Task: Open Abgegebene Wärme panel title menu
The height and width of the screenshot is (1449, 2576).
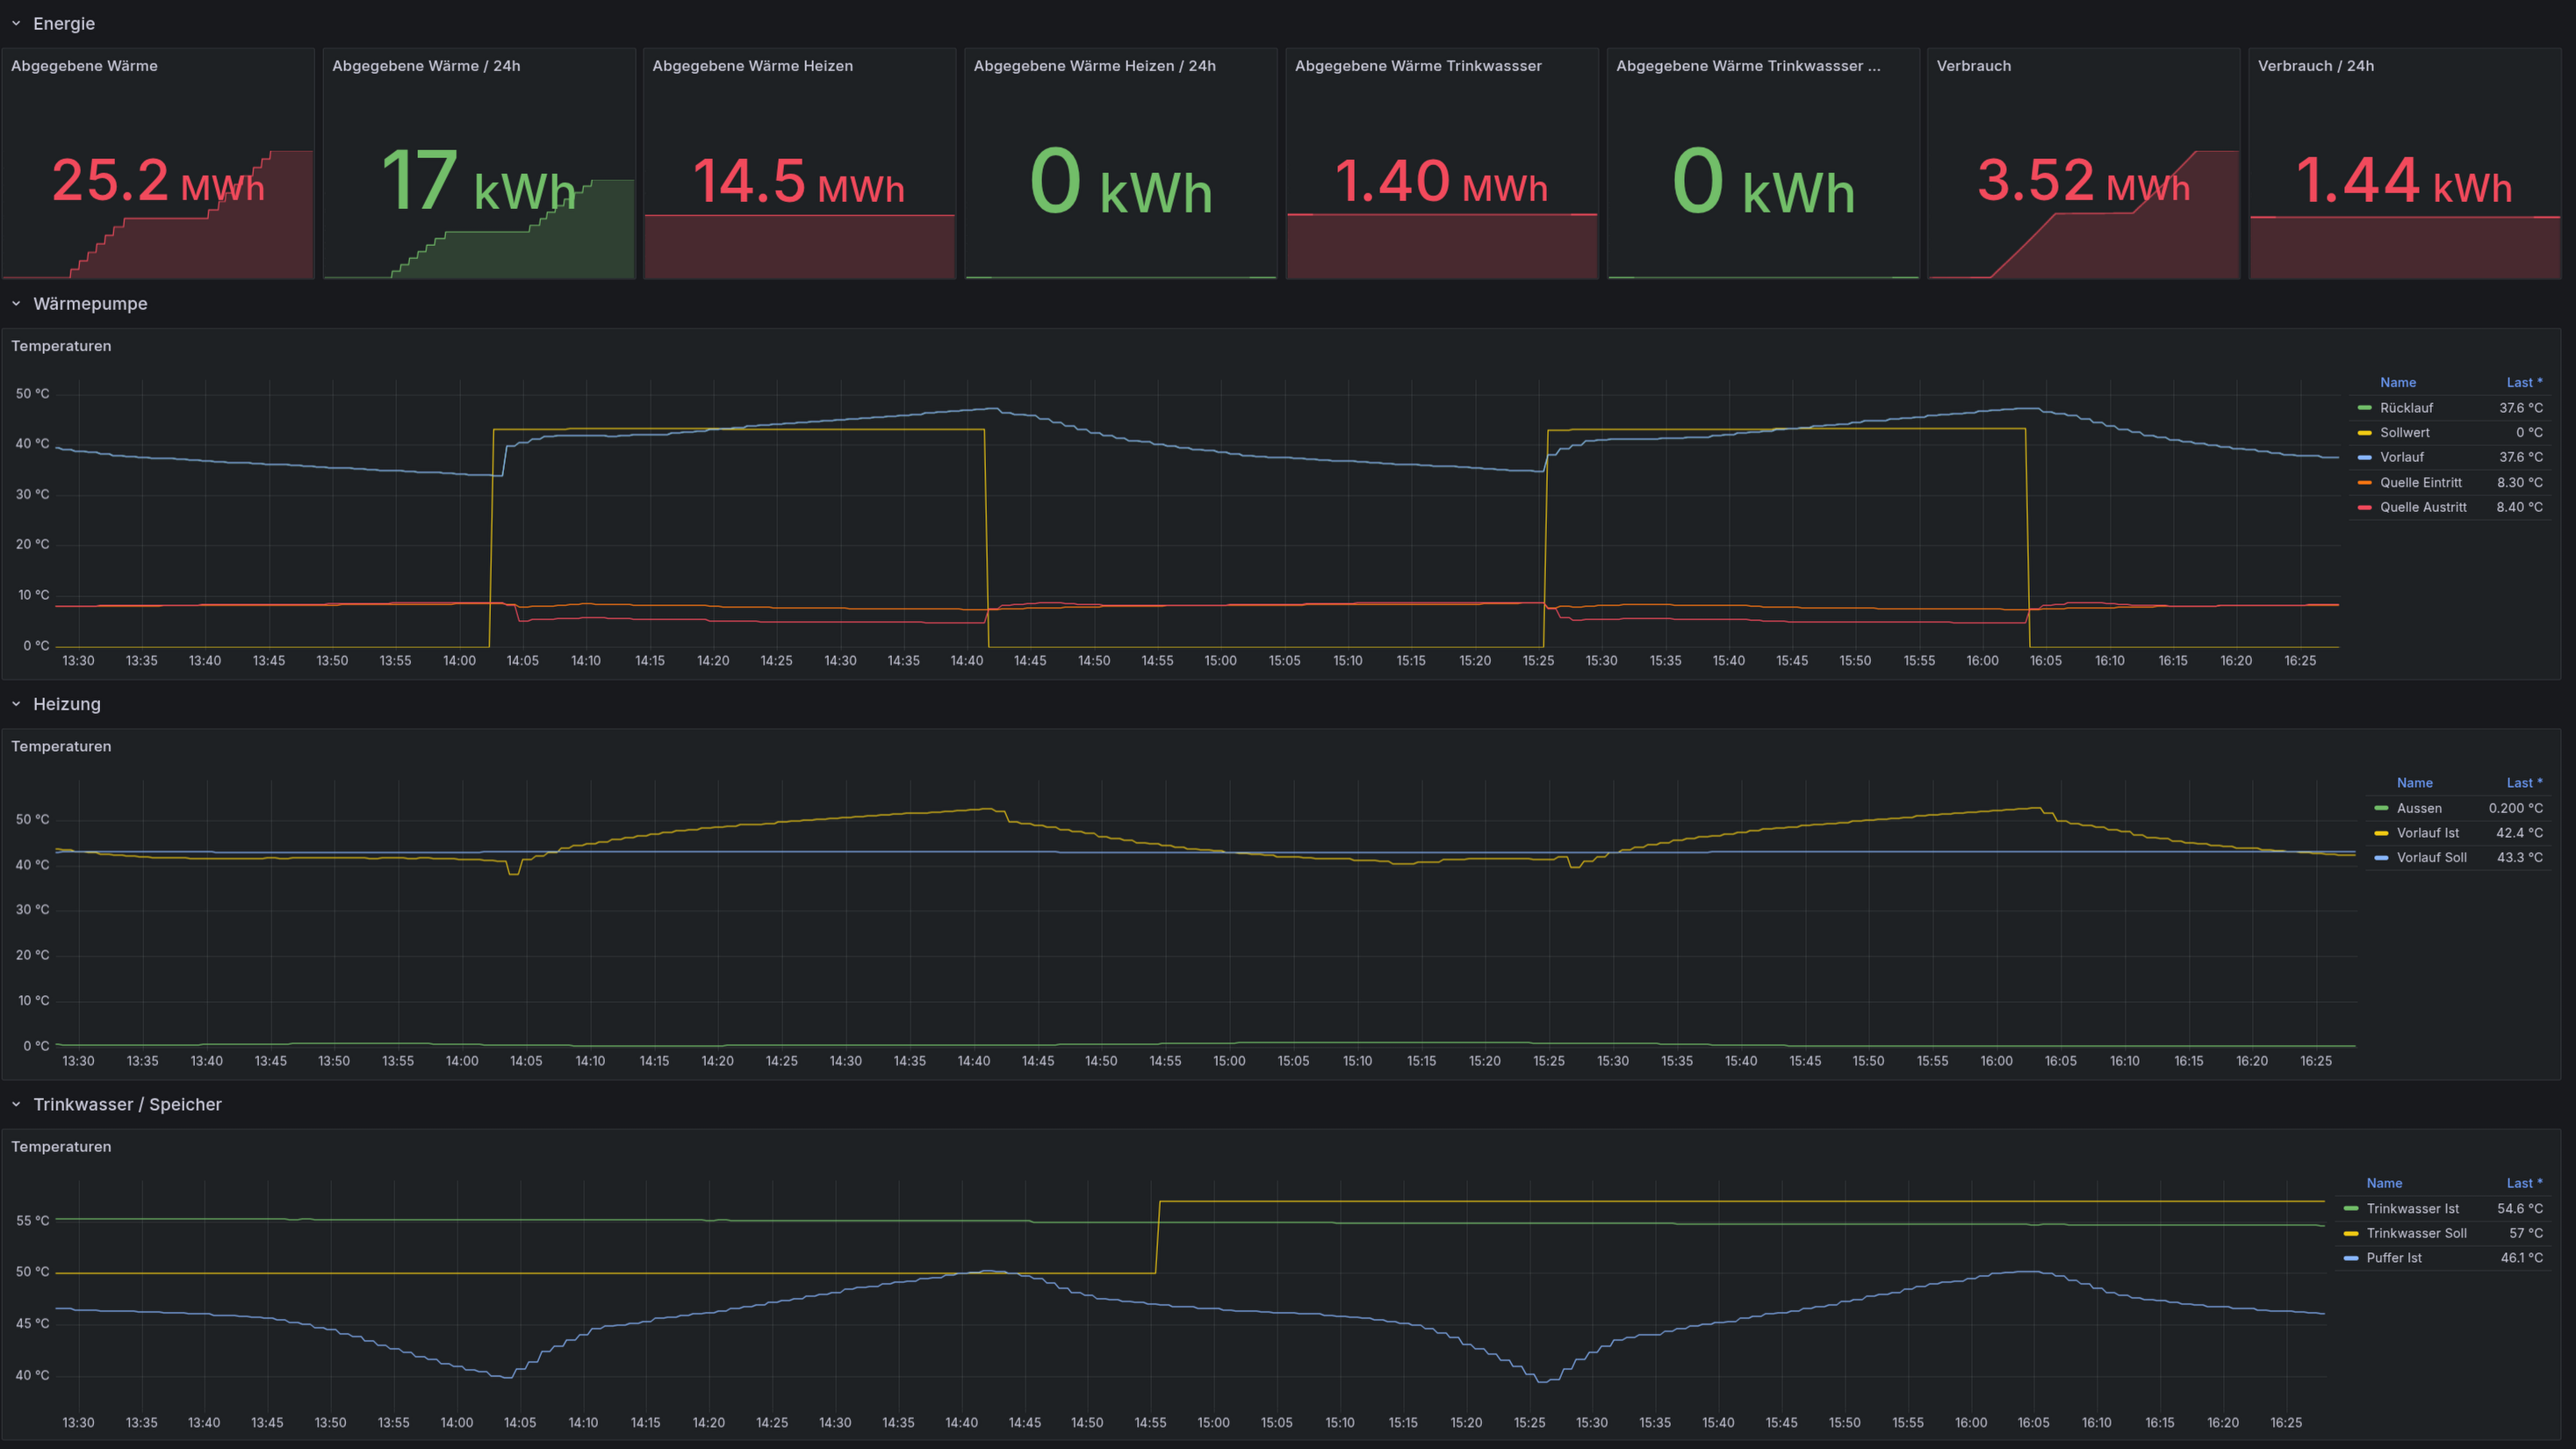Action: tap(84, 66)
